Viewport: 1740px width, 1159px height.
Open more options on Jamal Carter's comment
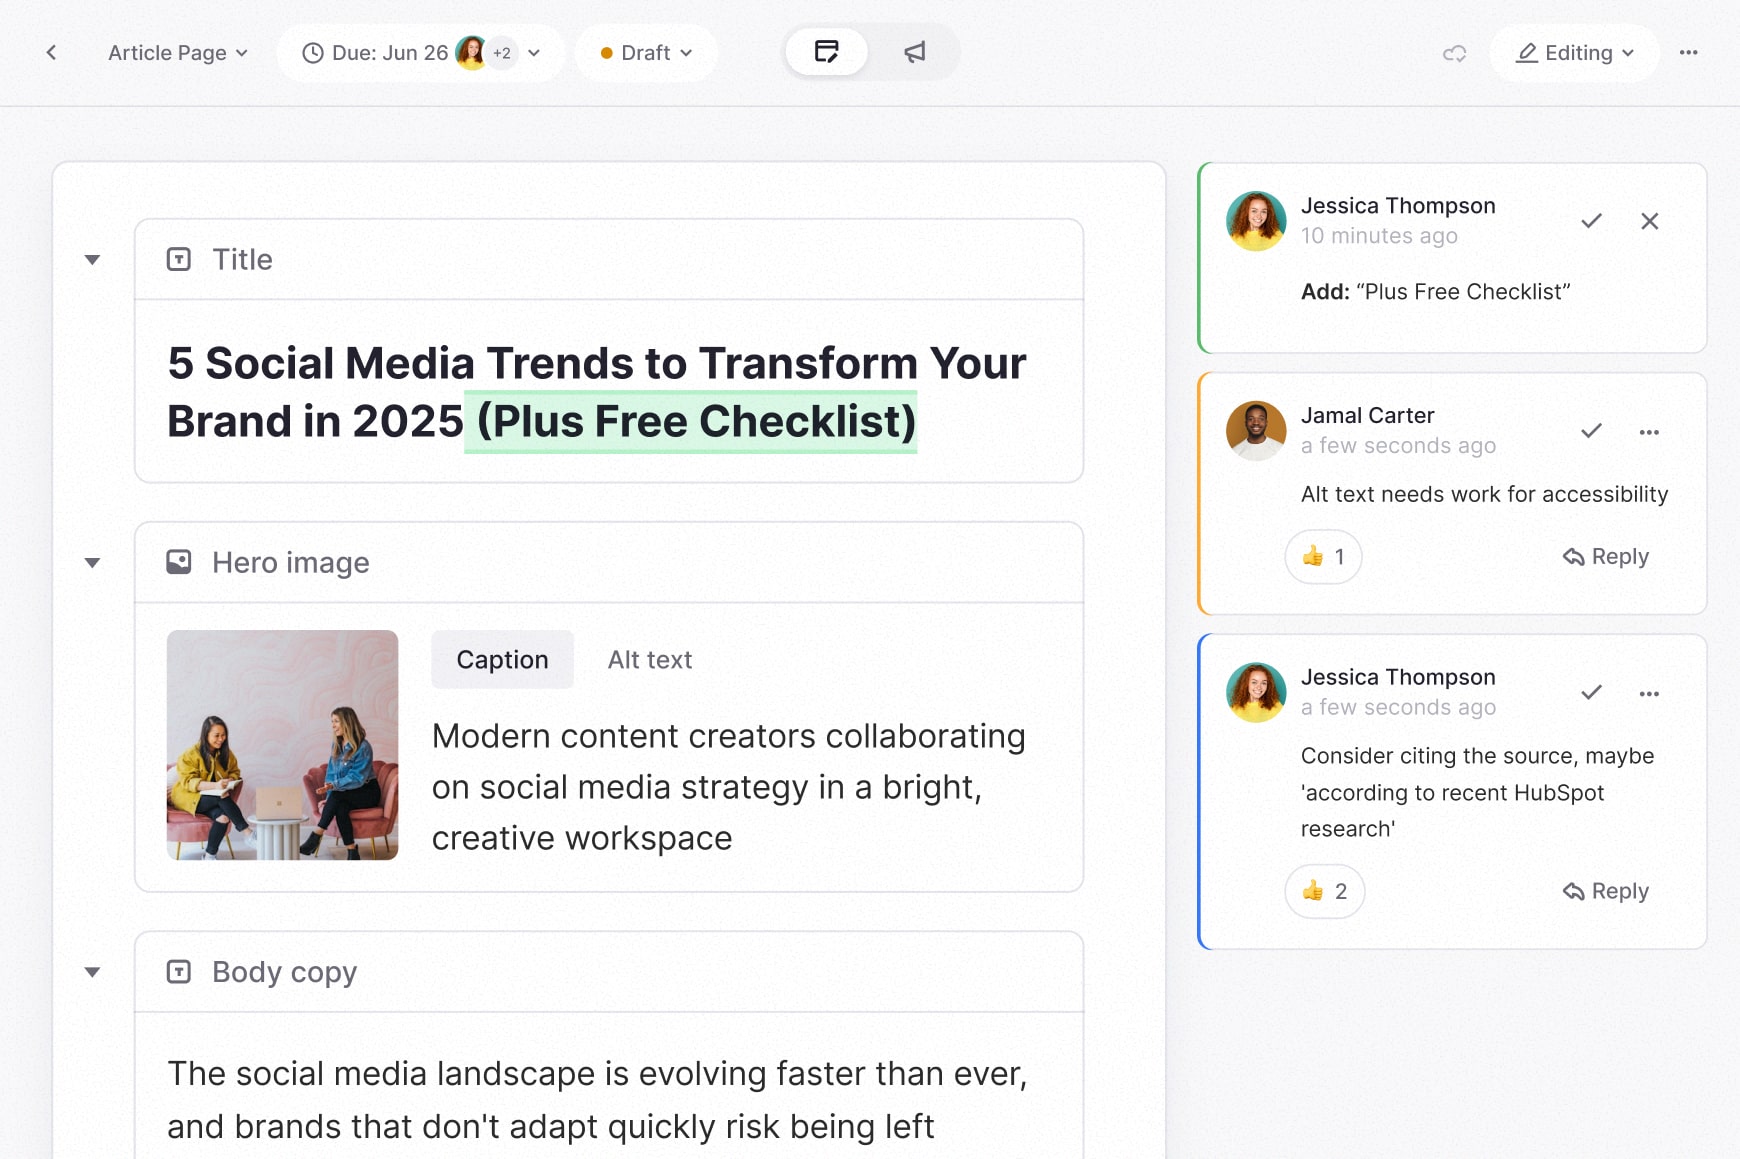tap(1649, 432)
